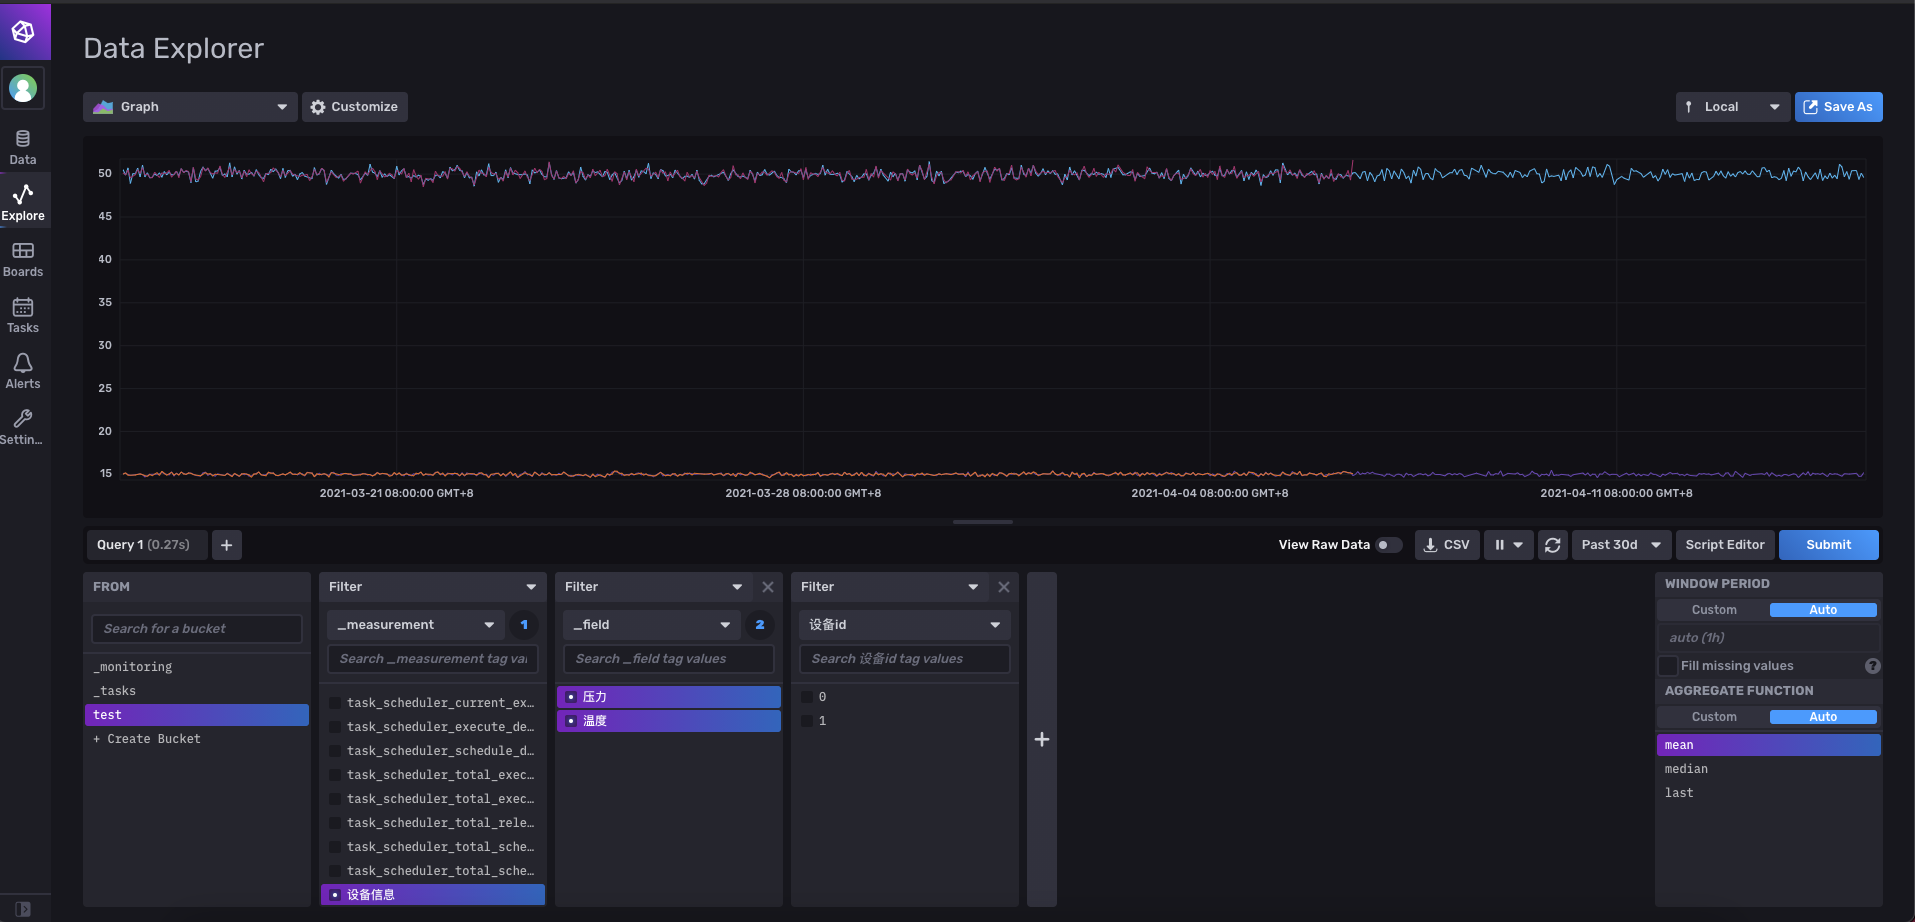Click the Submit button
The width and height of the screenshot is (1915, 922).
point(1829,545)
